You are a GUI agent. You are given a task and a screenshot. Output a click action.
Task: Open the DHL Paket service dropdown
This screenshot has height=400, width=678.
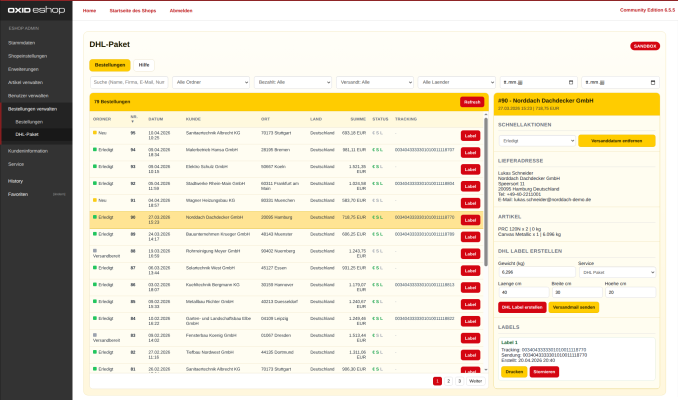tap(617, 272)
